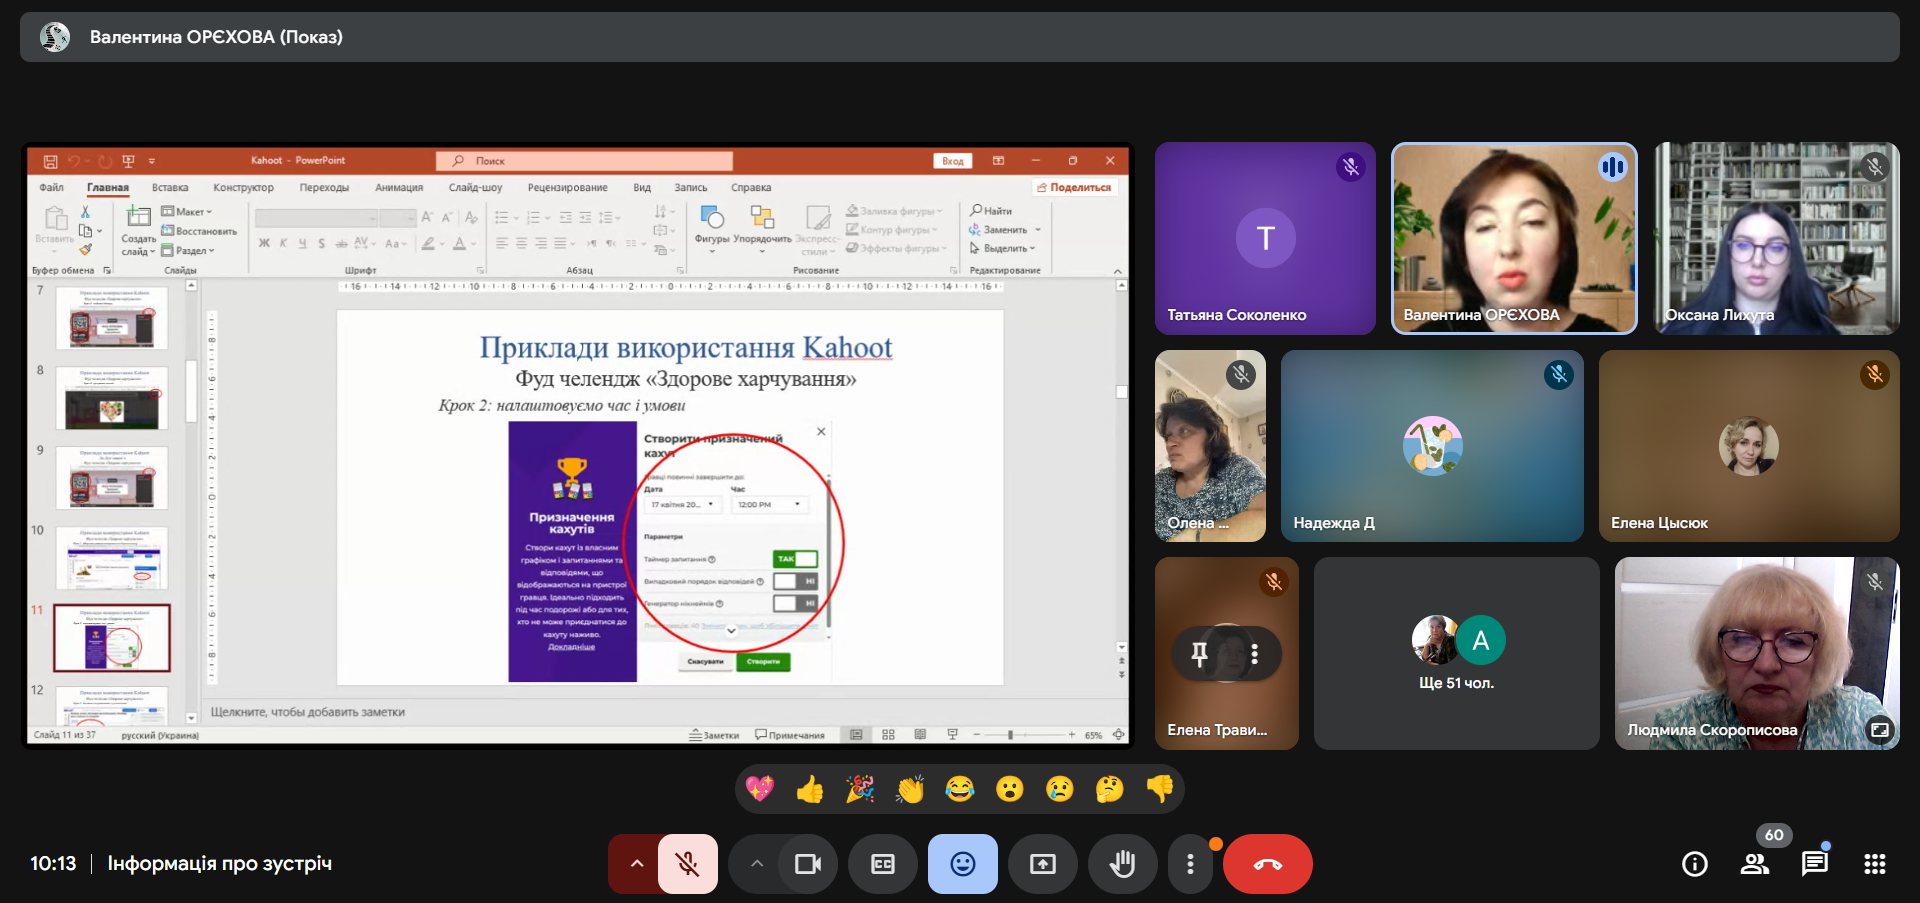
Task: Open Упорядочить arrange dropdown
Action: click(762, 228)
